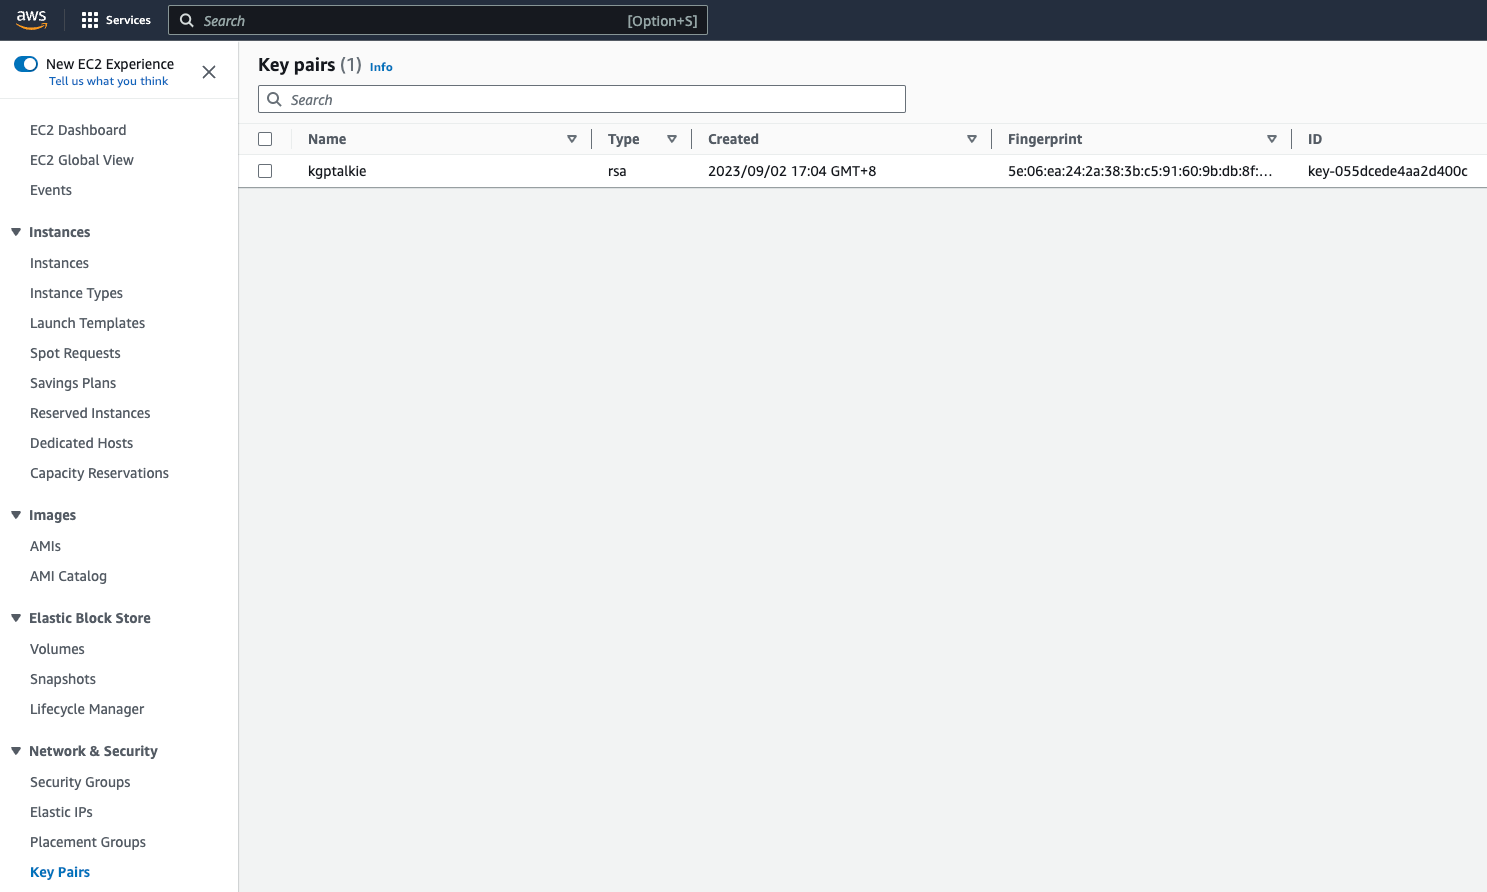
Task: Open Spot Requests page
Action: [75, 353]
